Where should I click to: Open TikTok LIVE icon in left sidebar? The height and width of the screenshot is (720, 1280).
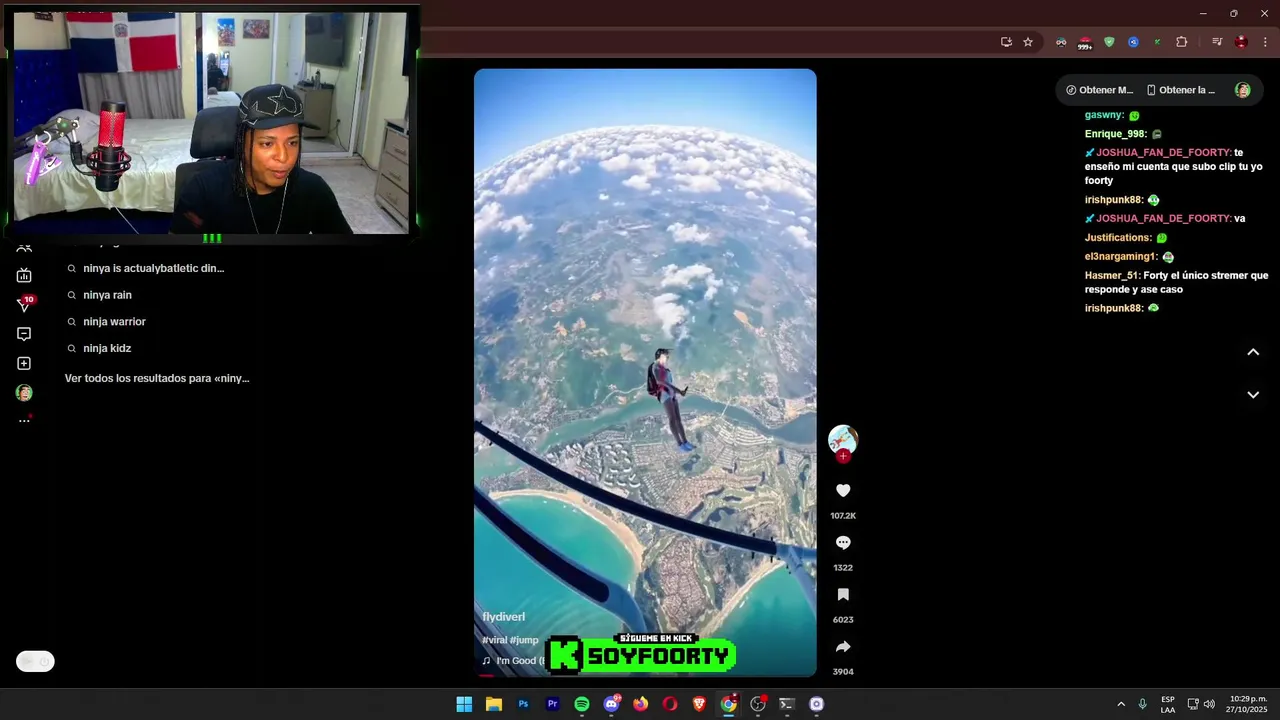coord(24,275)
